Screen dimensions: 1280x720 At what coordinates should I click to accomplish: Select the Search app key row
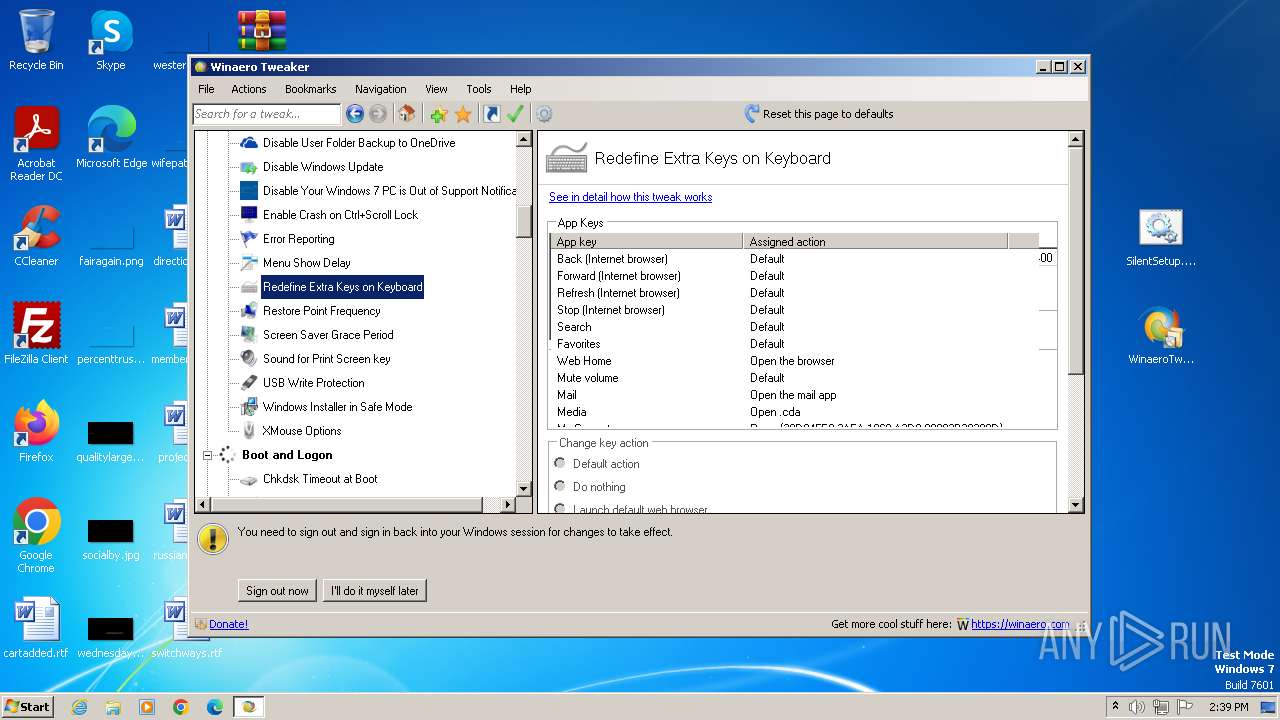pyautogui.click(x=795, y=327)
